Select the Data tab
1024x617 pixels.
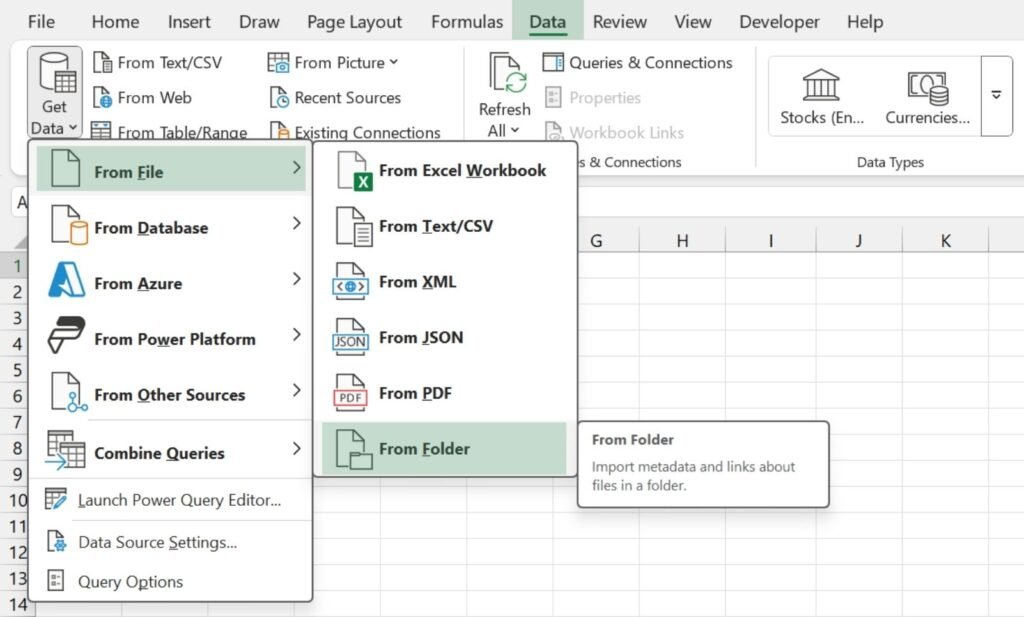tap(547, 22)
